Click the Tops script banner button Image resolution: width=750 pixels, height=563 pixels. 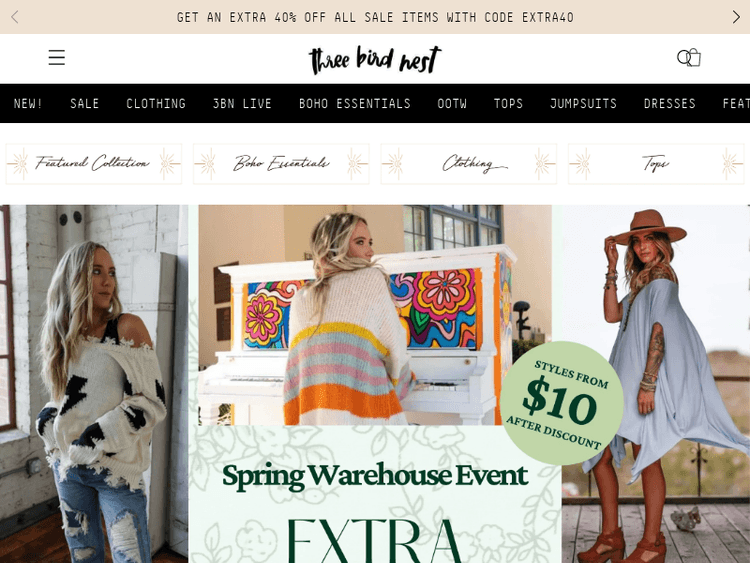(x=656, y=164)
